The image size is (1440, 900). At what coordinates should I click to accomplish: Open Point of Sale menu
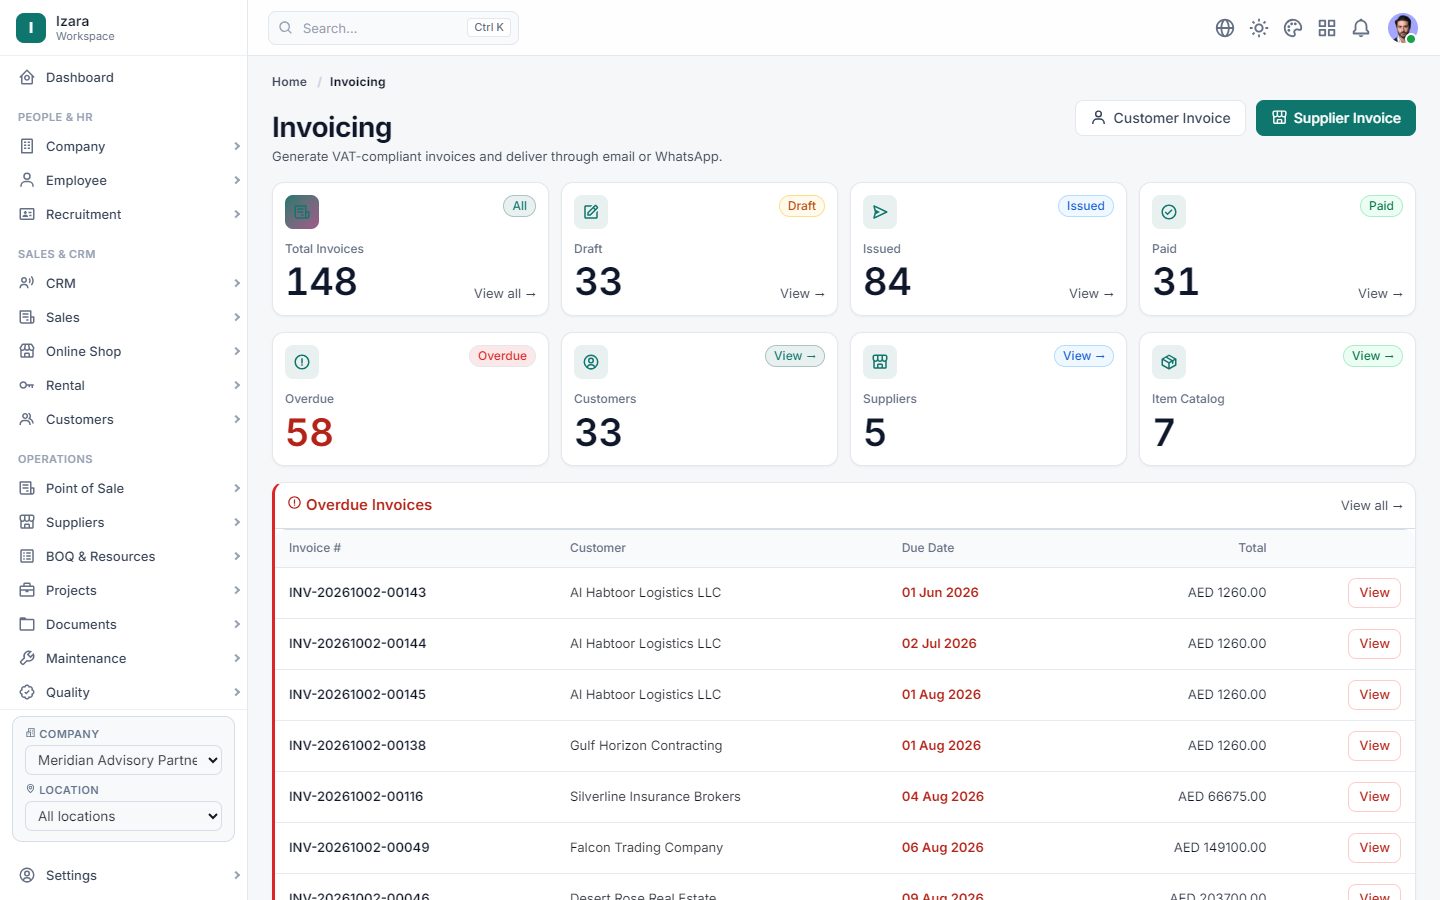pyautogui.click(x=124, y=488)
